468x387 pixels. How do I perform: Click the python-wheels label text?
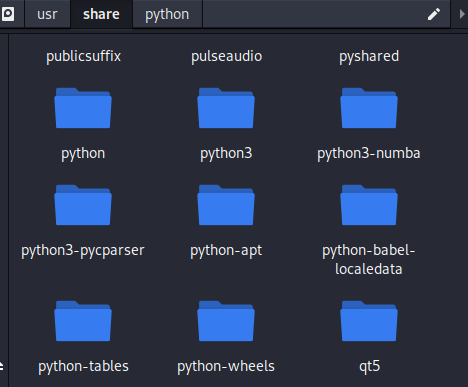point(226,366)
